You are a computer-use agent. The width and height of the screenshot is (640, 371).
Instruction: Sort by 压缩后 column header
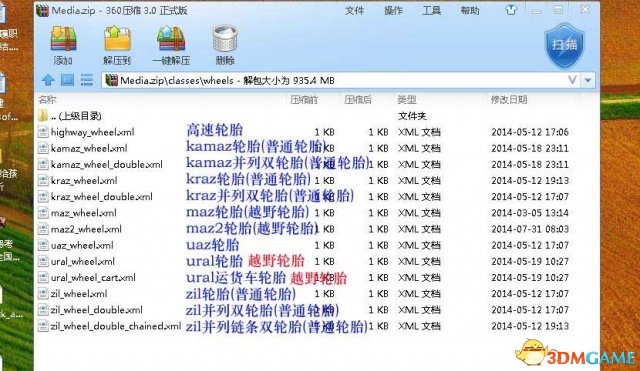[358, 100]
